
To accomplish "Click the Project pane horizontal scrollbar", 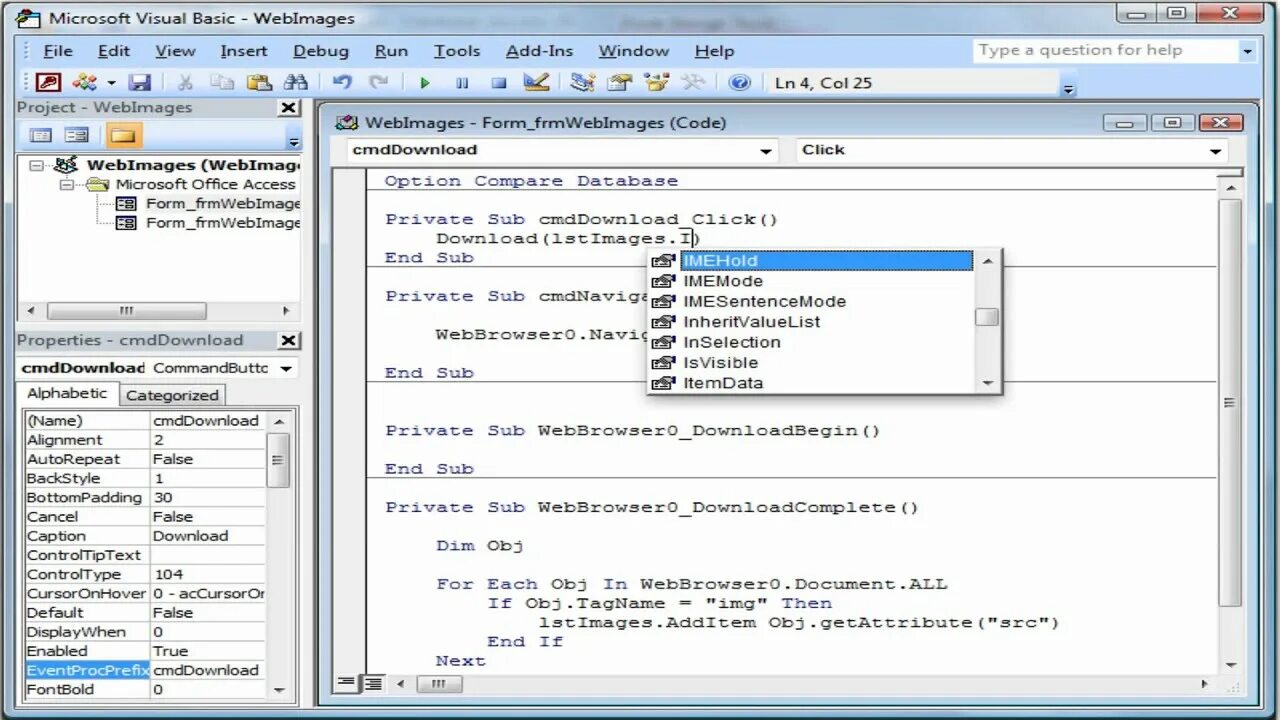I will pos(158,311).
